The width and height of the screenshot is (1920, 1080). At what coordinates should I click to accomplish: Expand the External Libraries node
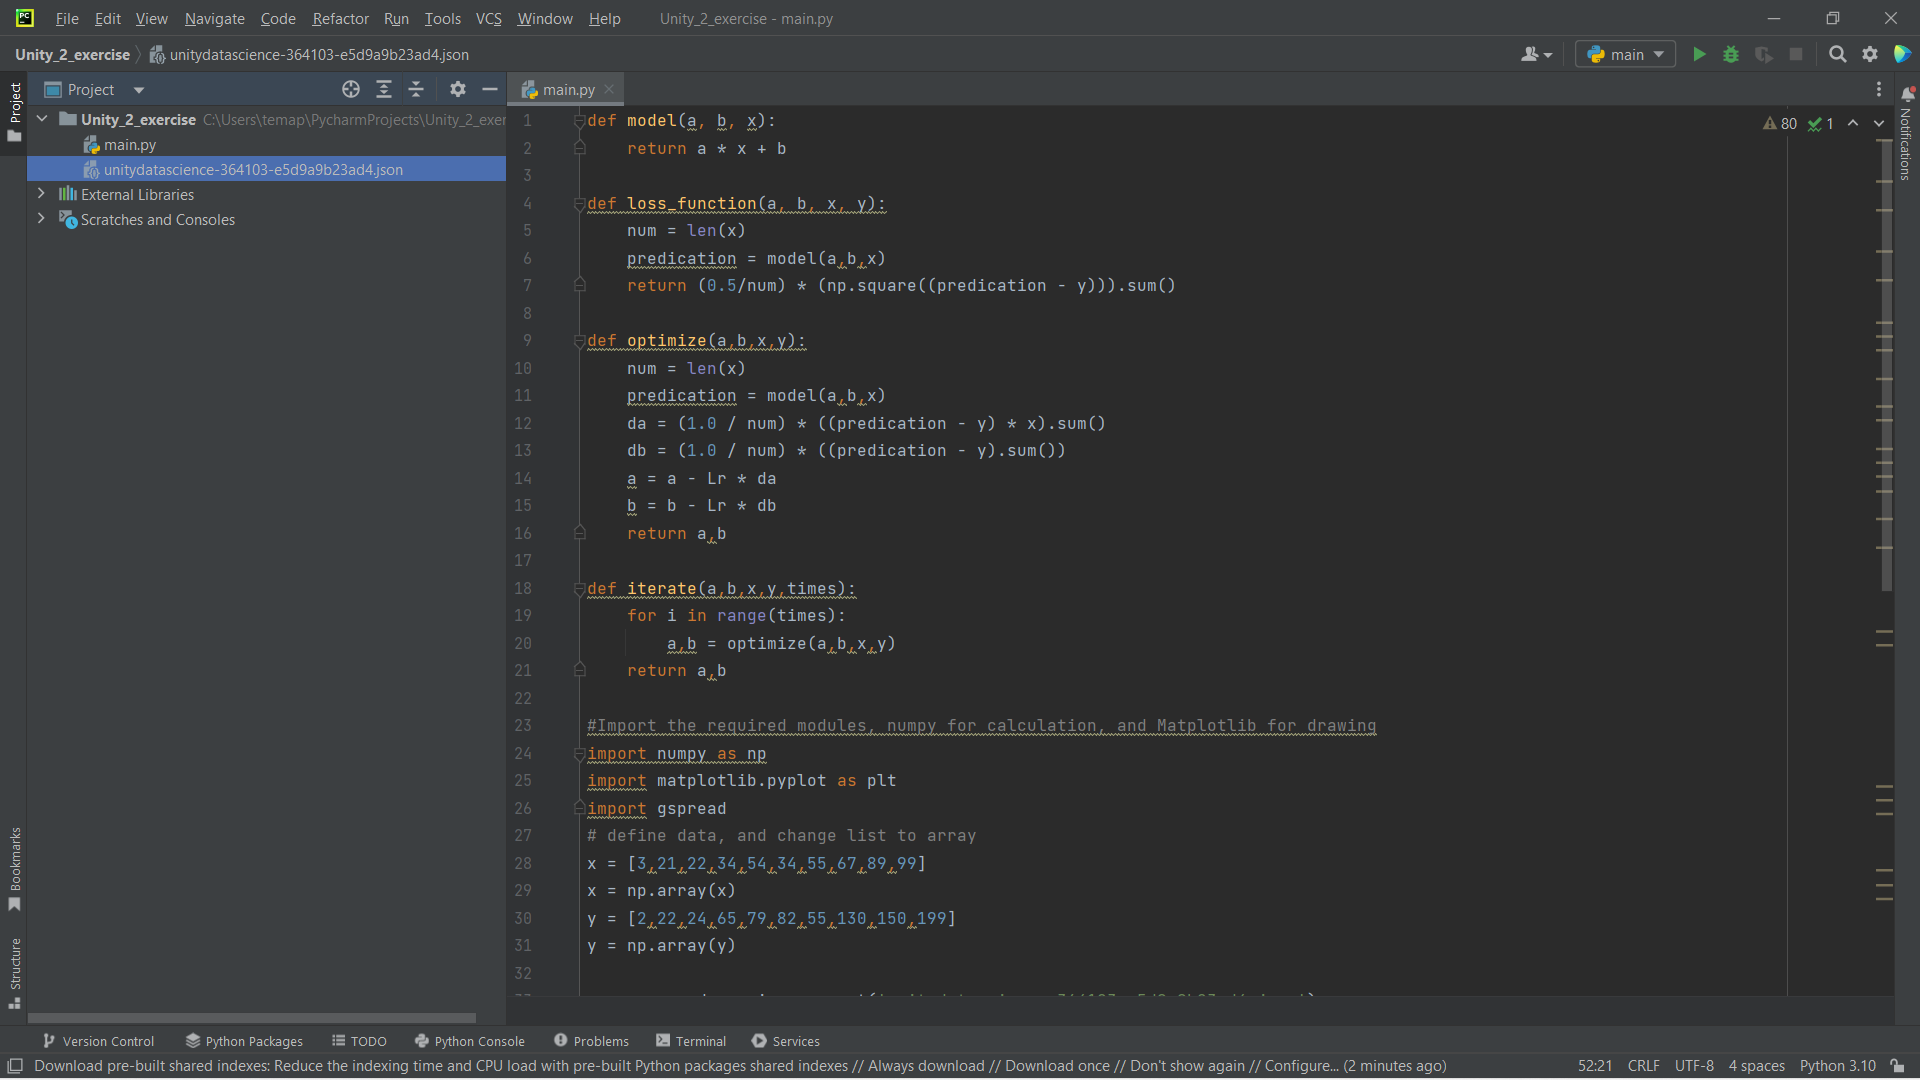pos(41,194)
